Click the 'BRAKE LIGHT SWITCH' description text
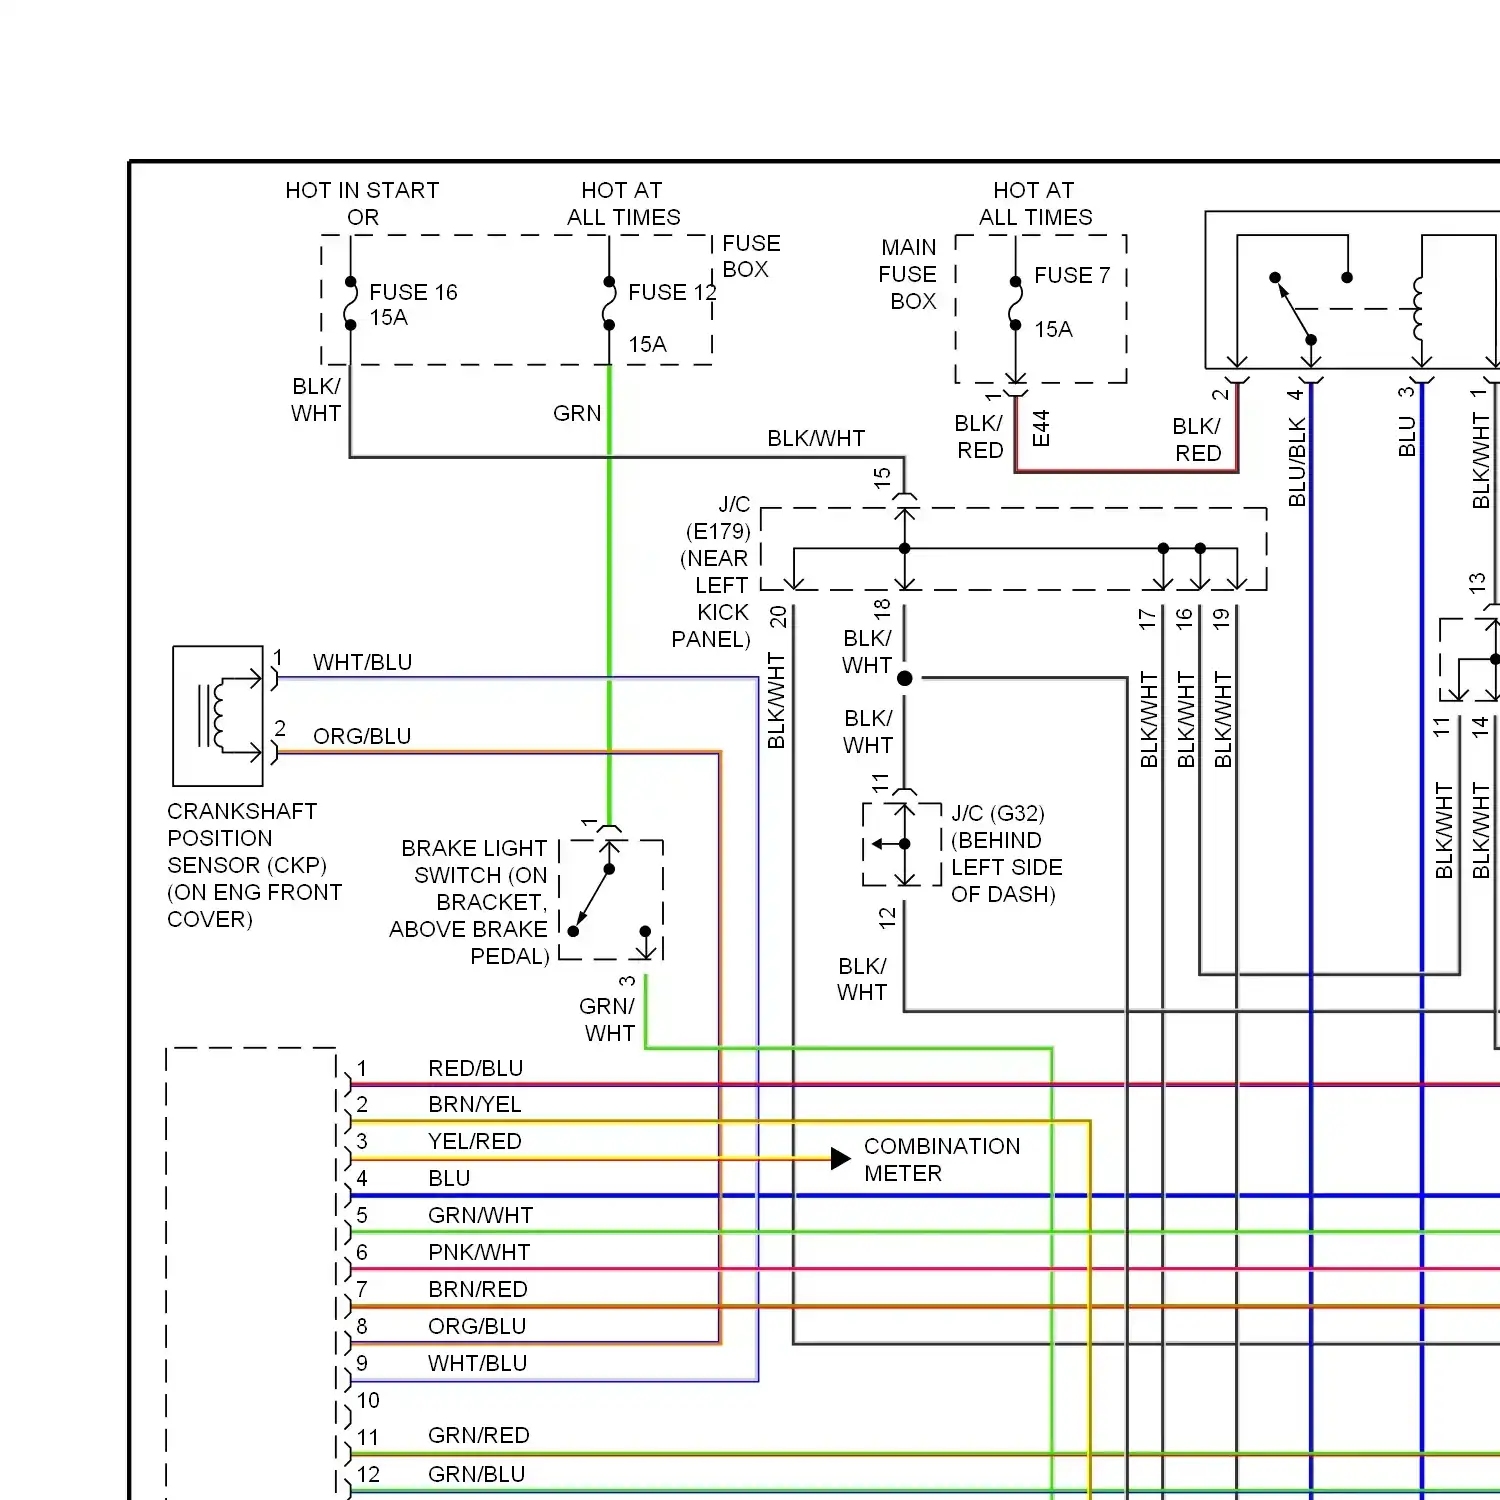 coord(470,902)
